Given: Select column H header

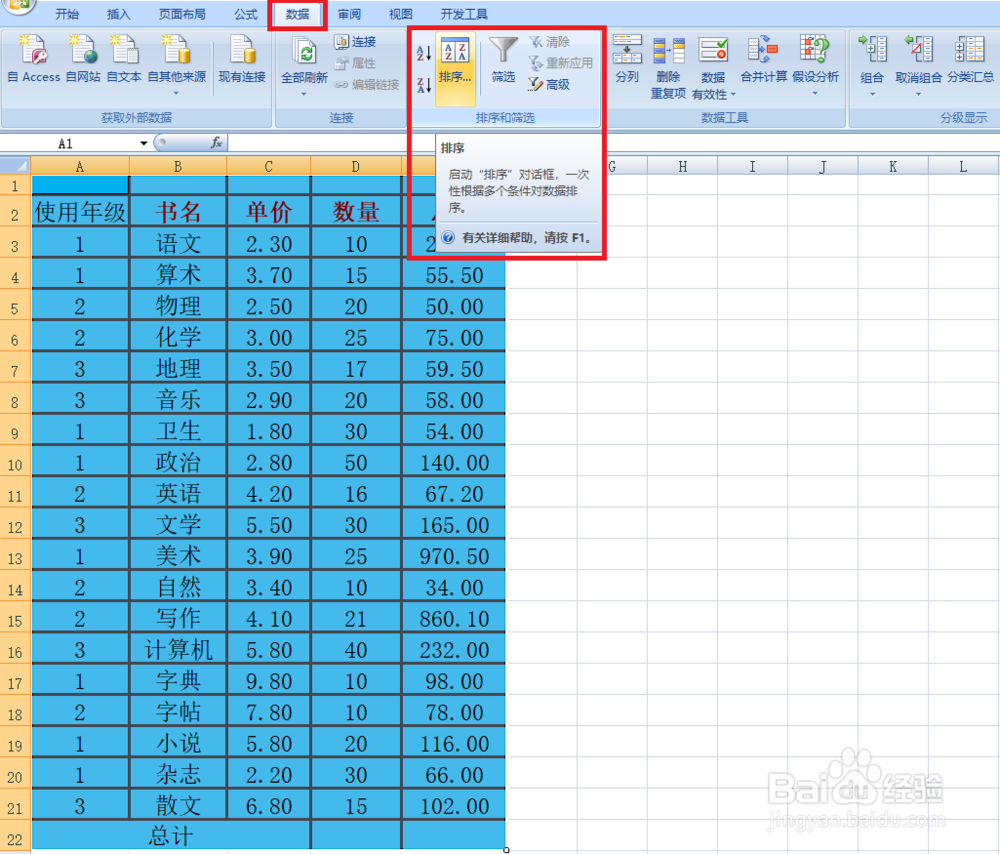Looking at the screenshot, I should [x=682, y=166].
